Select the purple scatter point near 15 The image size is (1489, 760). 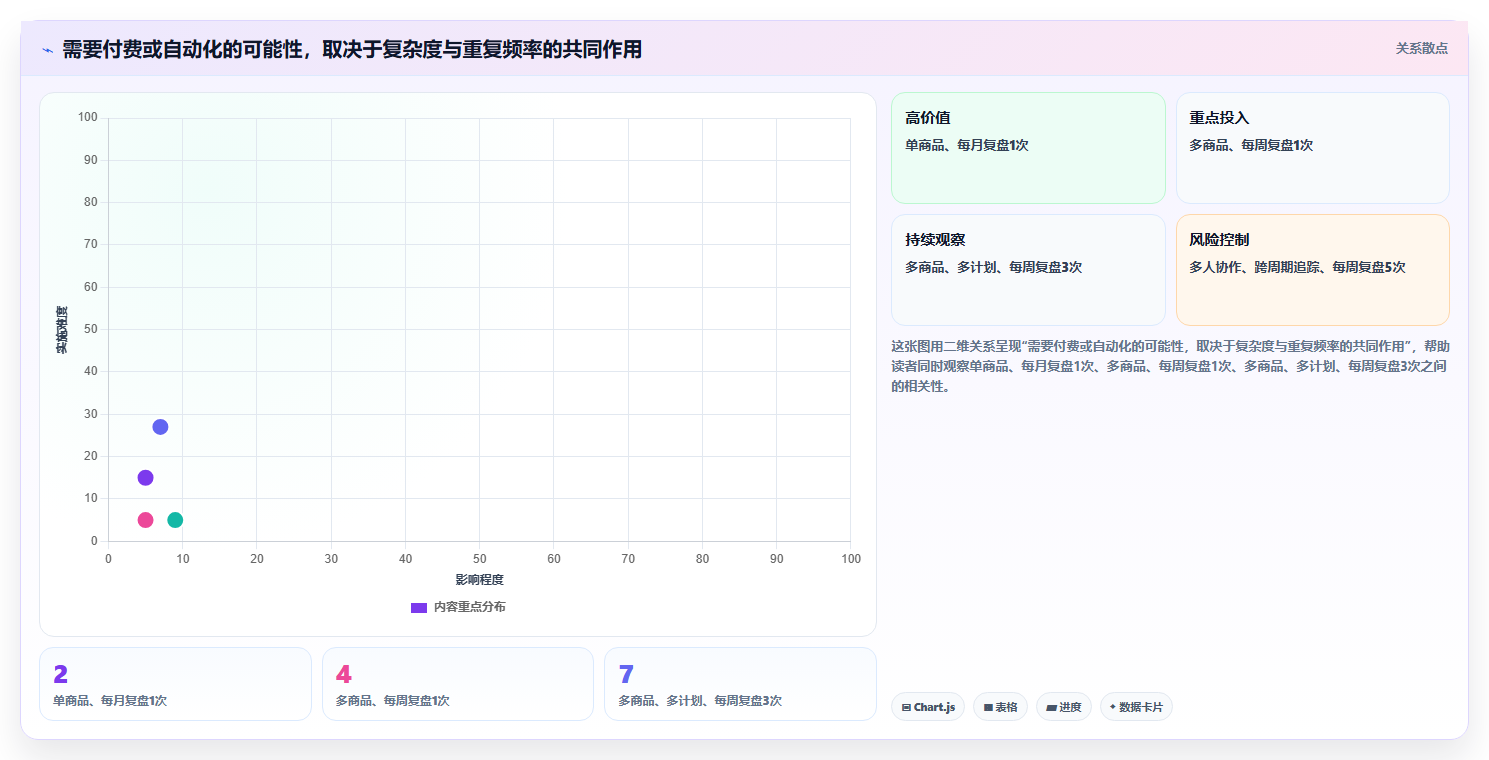pyautogui.click(x=145, y=478)
